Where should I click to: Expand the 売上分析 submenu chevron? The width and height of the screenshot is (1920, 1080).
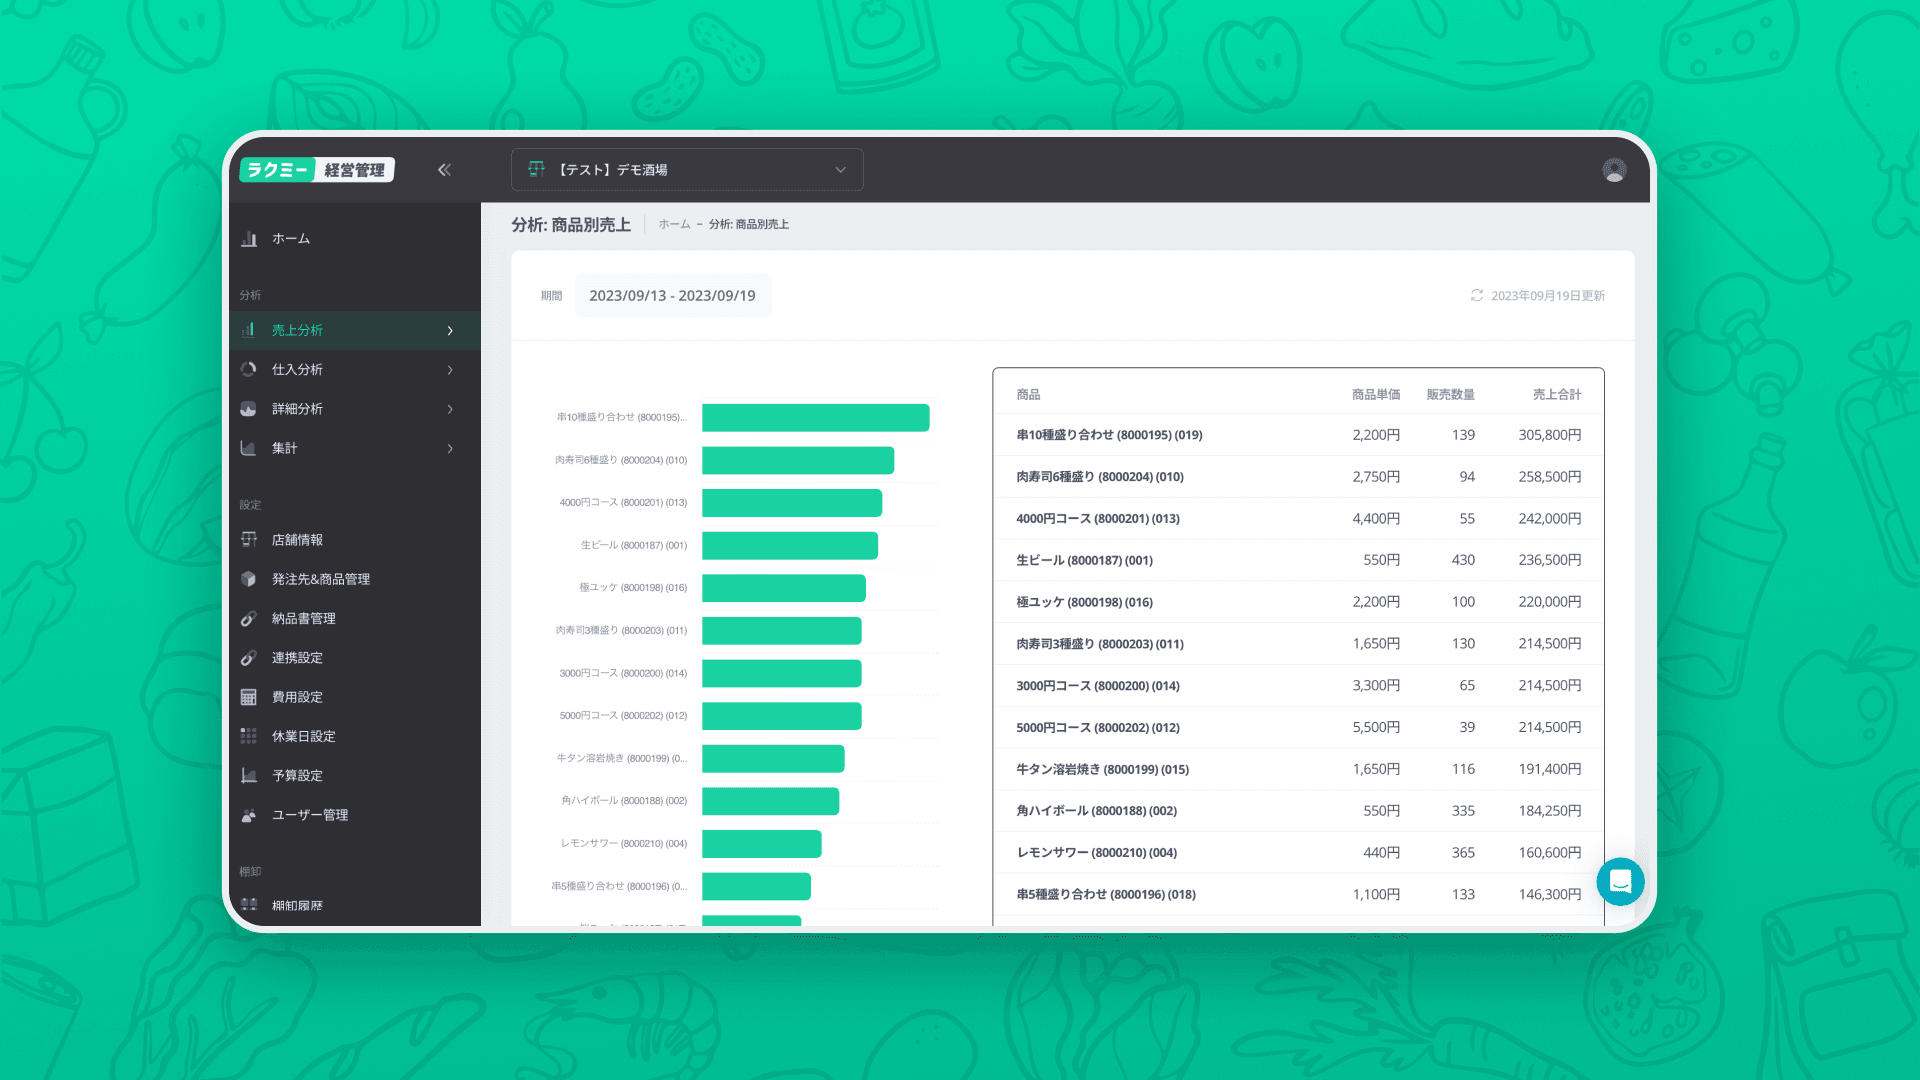tap(450, 330)
